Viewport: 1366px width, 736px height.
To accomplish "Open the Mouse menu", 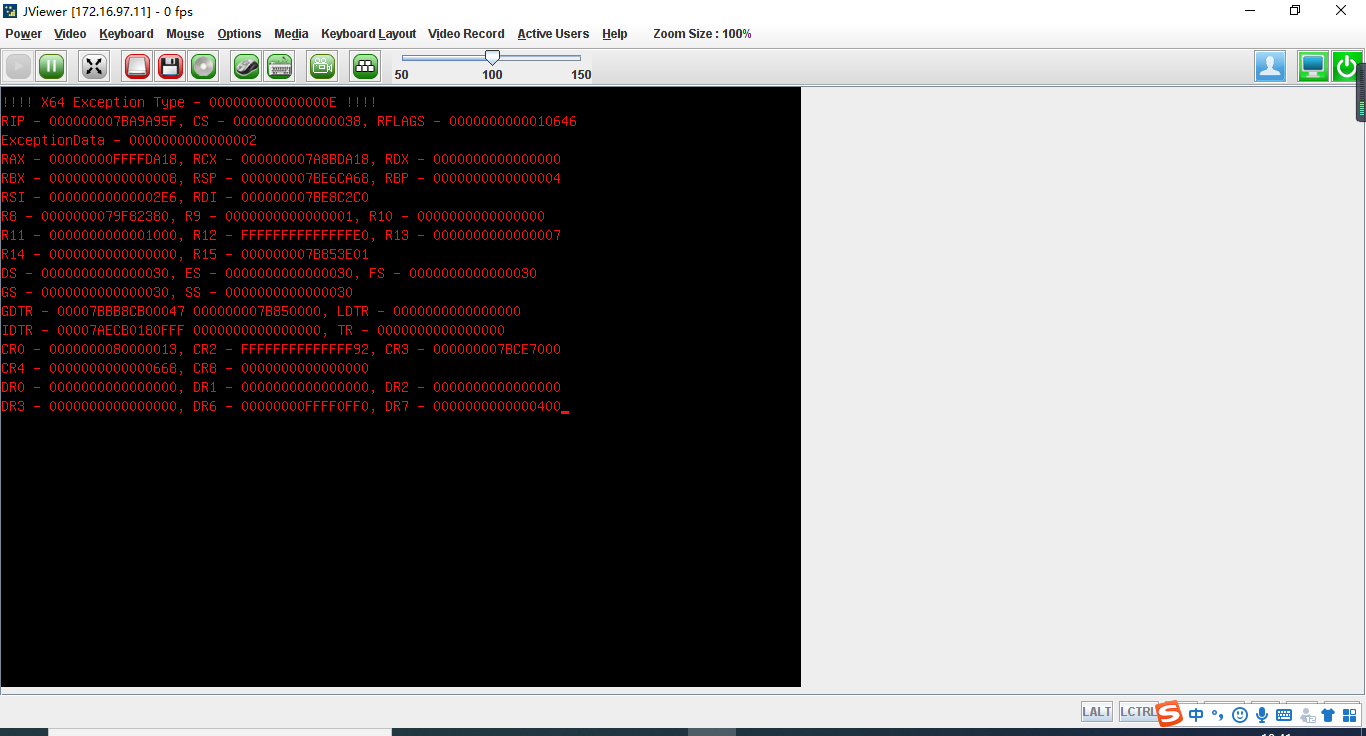I will (185, 34).
